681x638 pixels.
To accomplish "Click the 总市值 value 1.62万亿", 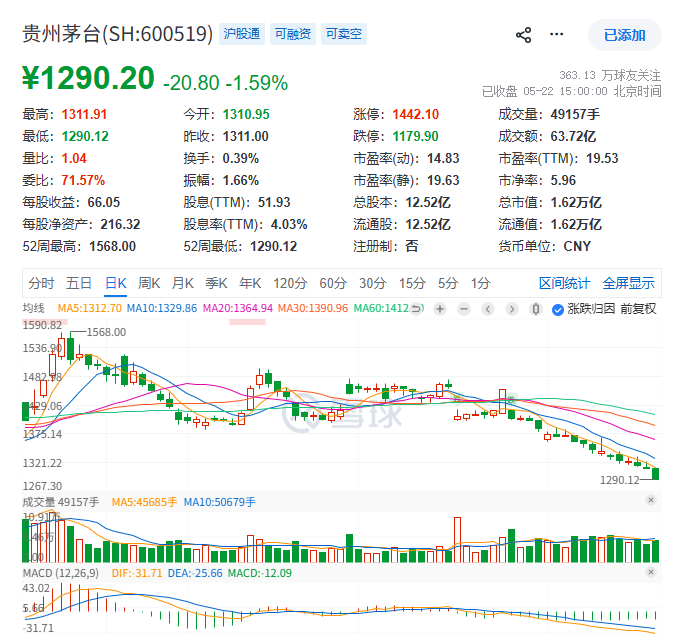I will point(576,202).
